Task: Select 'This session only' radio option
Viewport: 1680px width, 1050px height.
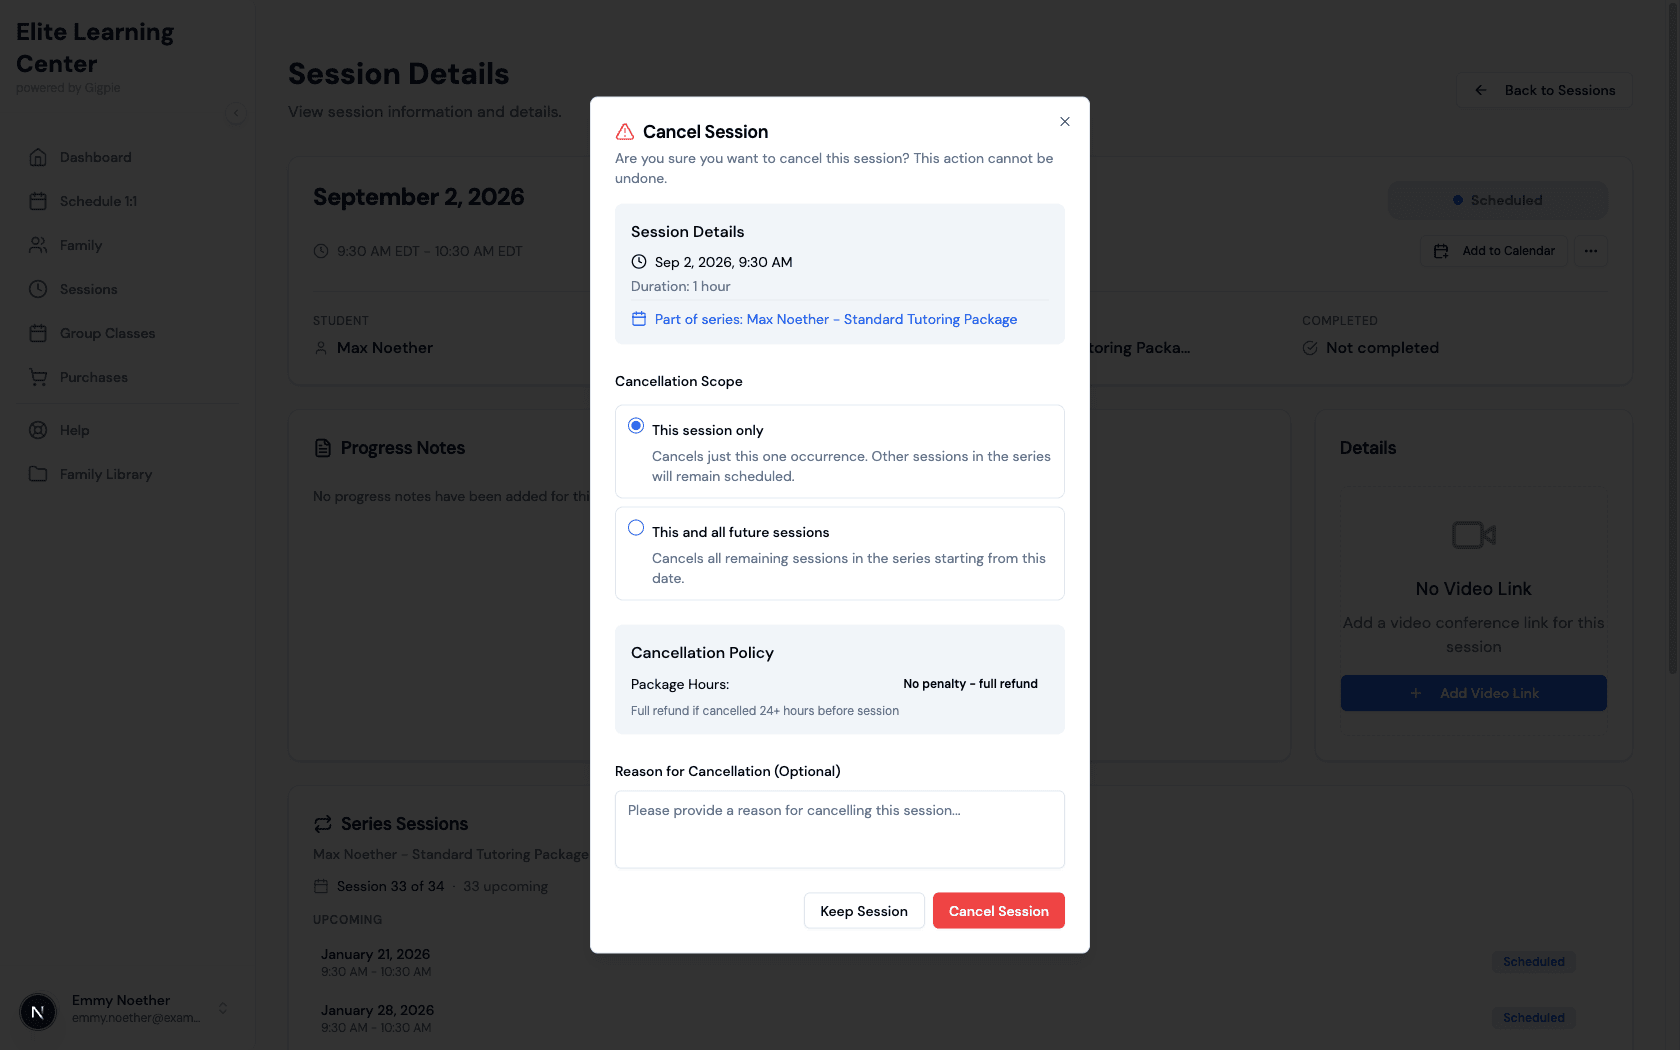Action: point(636,426)
